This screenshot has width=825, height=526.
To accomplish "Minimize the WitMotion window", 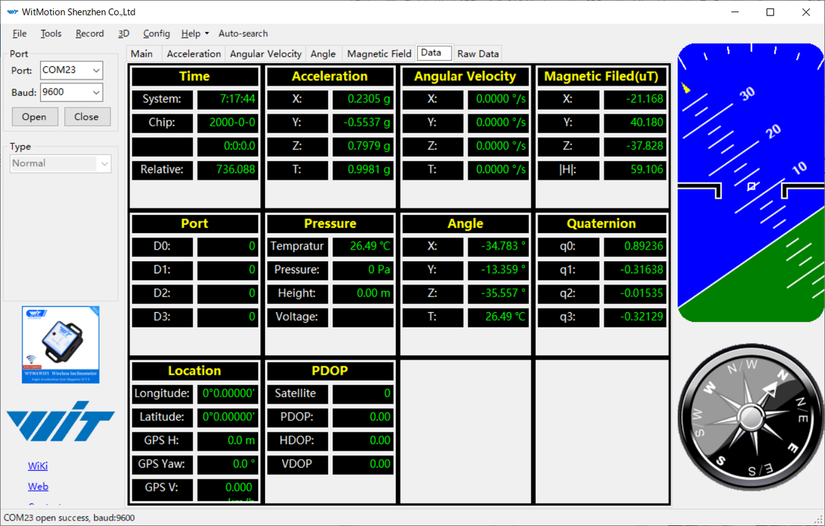I will tap(732, 12).
